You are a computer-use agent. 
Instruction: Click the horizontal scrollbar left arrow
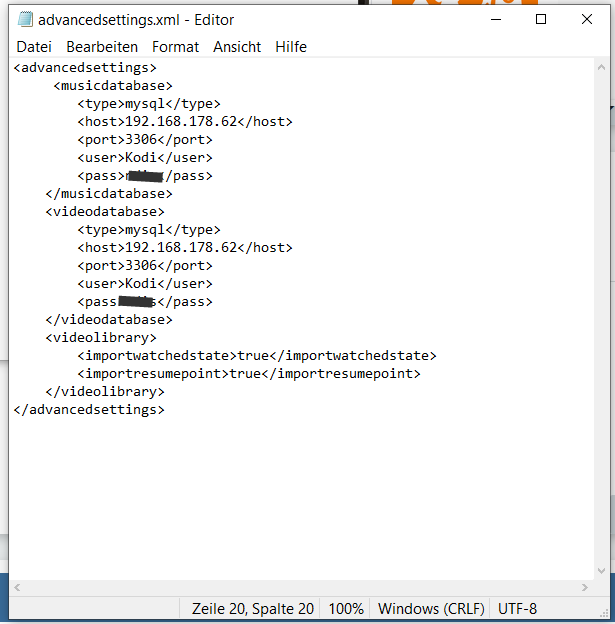tap(17, 587)
